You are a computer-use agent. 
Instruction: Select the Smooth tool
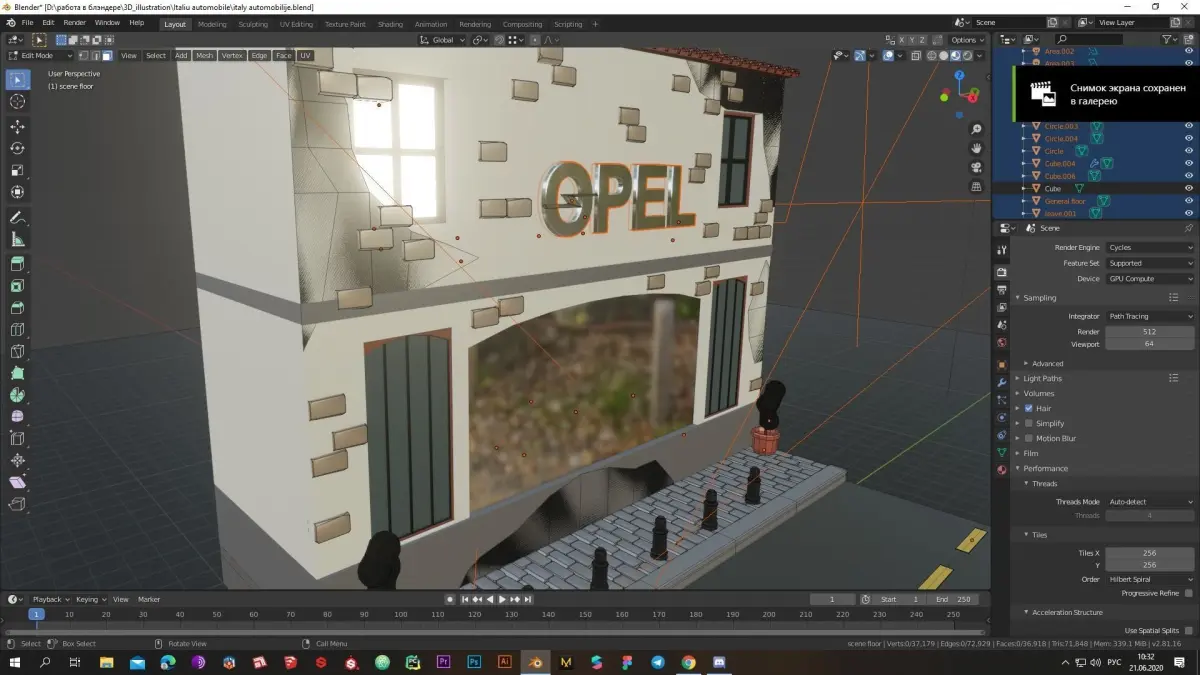[x=17, y=417]
